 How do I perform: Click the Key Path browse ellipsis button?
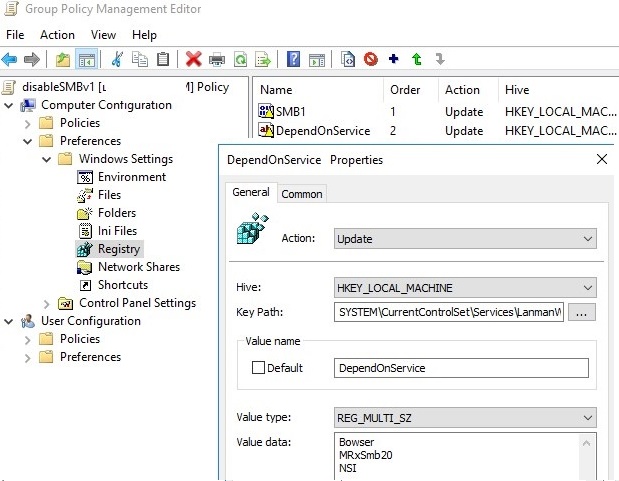[x=583, y=313]
